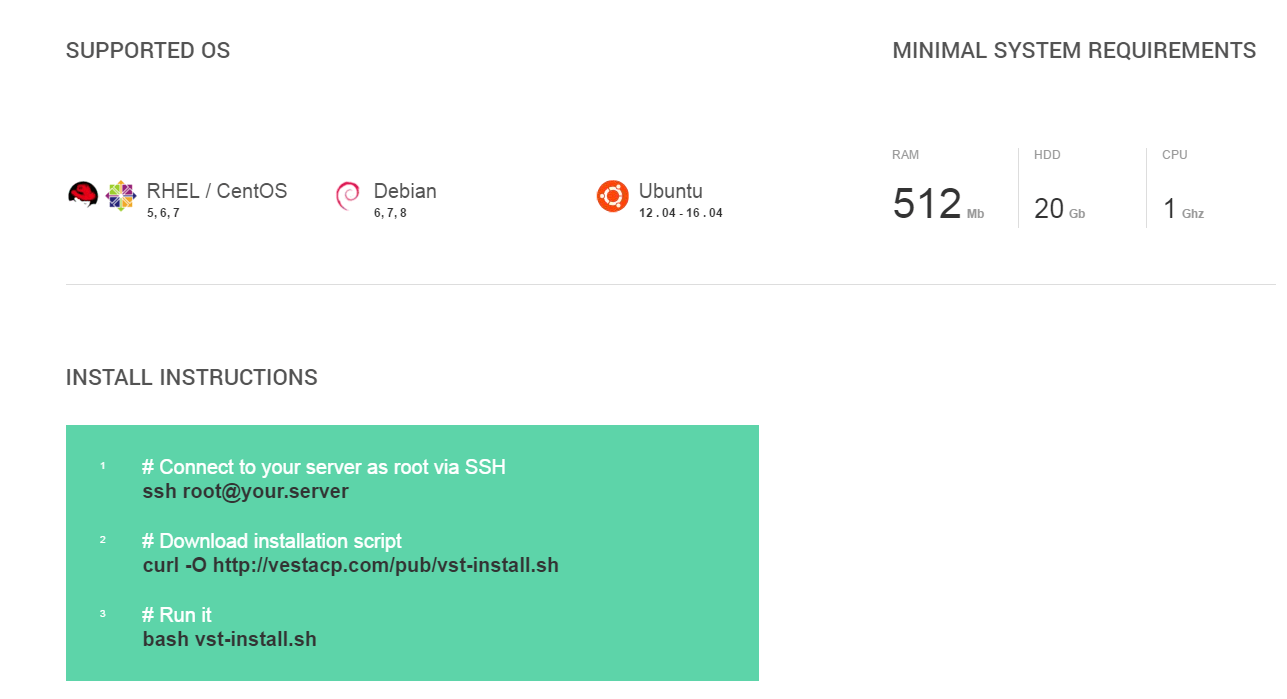
Task: Click the Debian swirl logo
Action: point(348,197)
